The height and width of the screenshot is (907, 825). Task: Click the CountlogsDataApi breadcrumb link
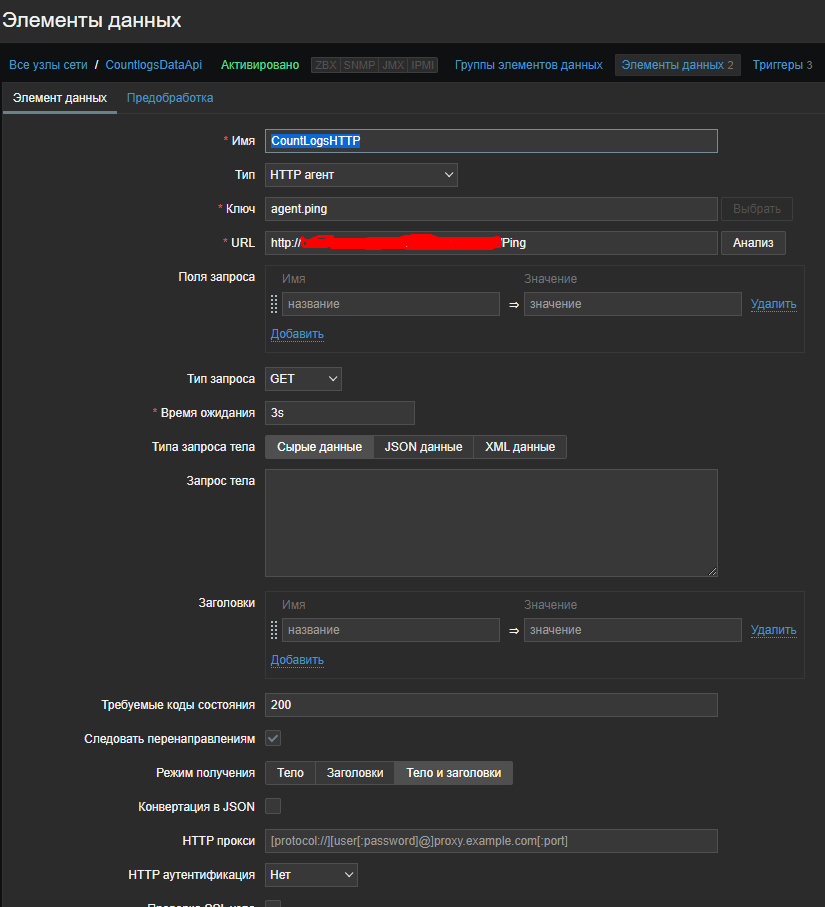point(153,63)
